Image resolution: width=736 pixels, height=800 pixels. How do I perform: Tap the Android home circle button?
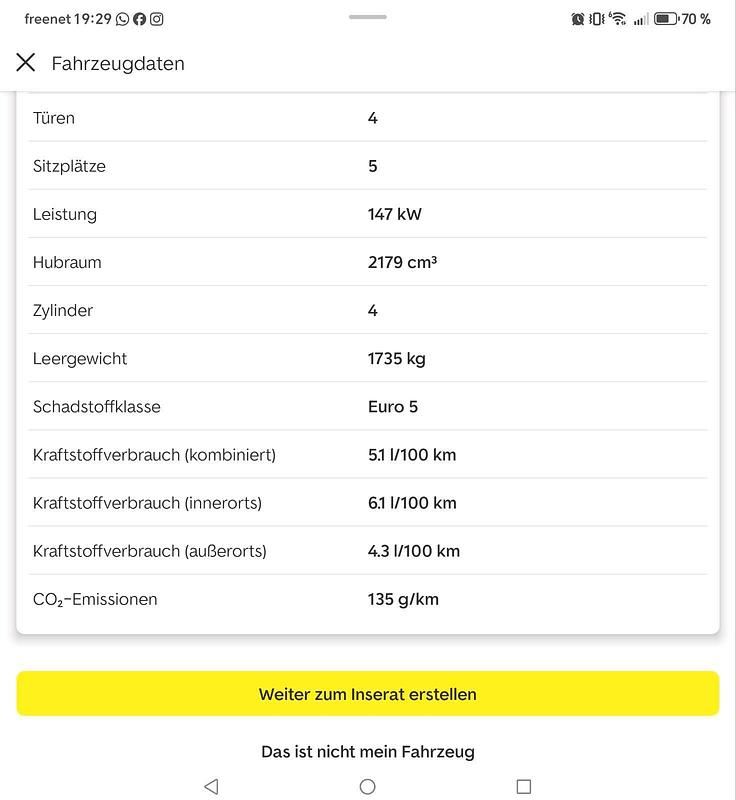point(367,786)
